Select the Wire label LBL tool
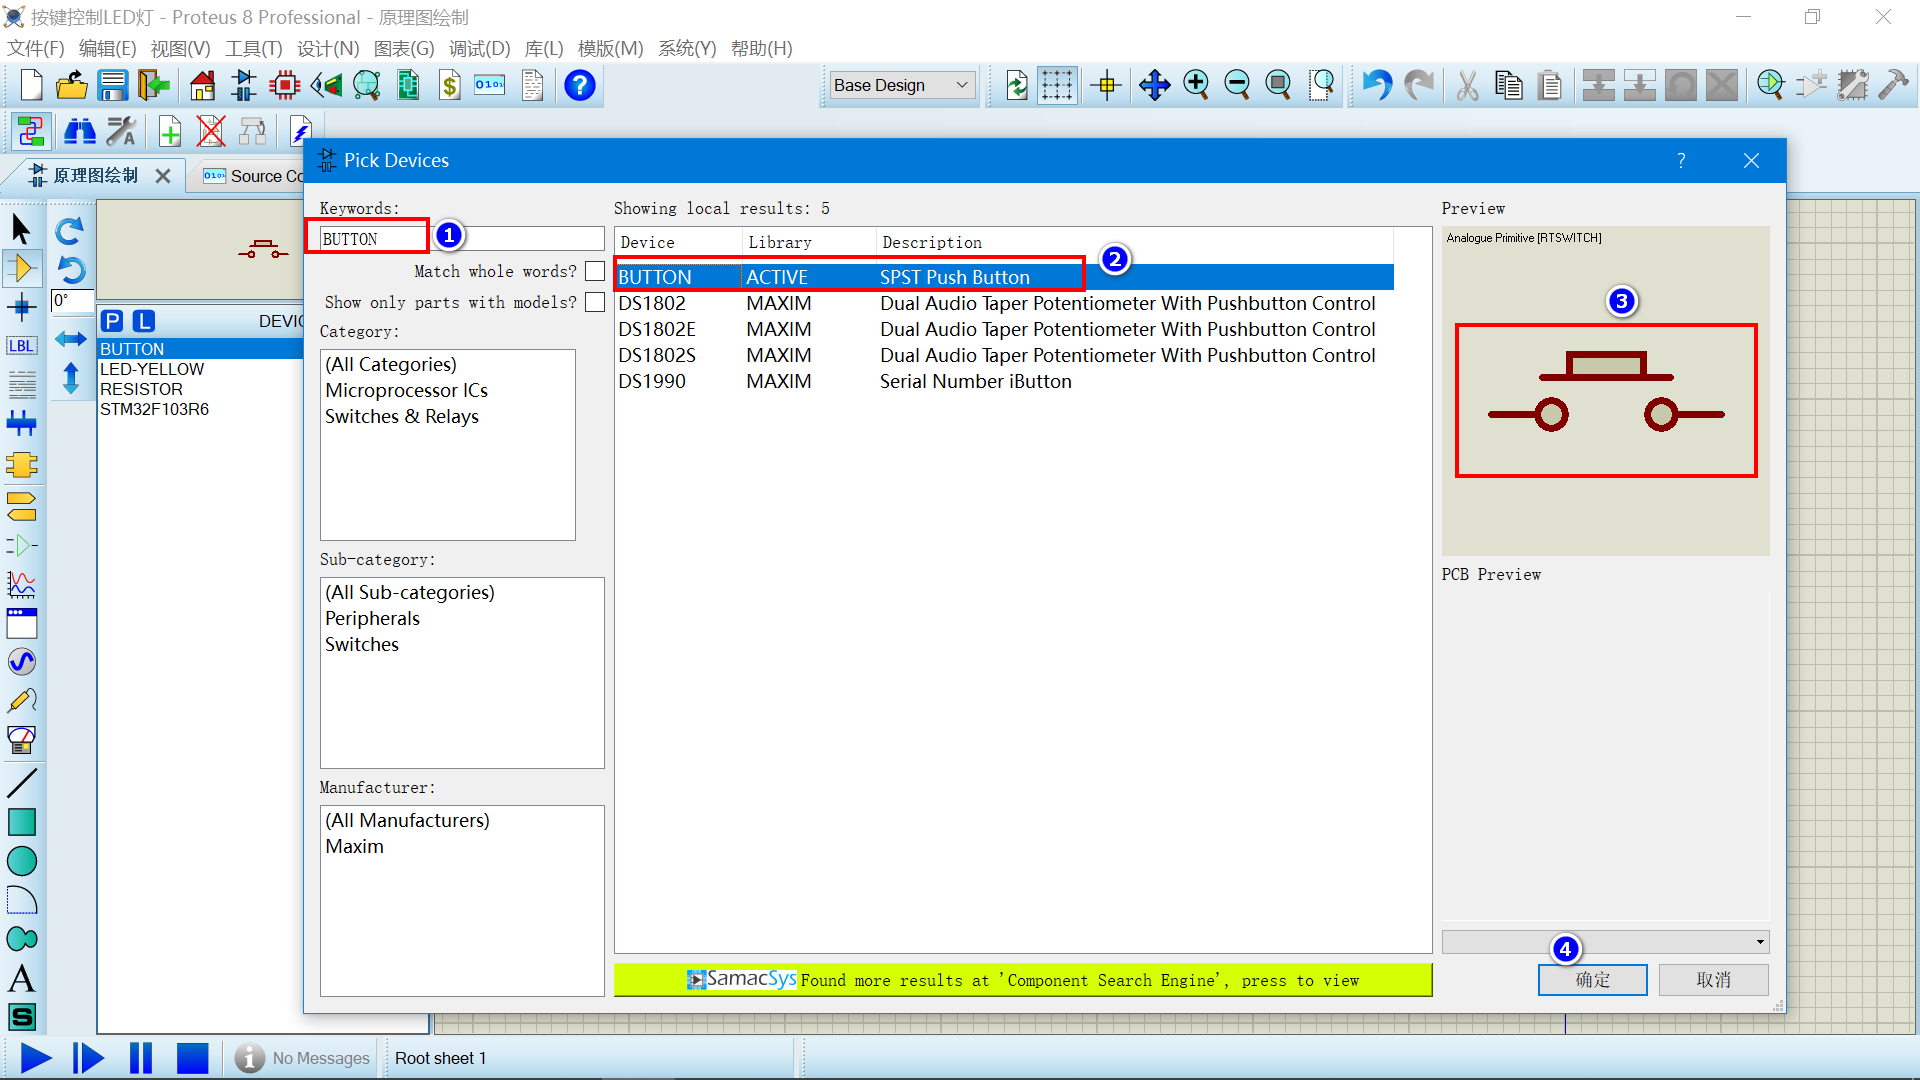1920x1080 pixels. pos(22,346)
